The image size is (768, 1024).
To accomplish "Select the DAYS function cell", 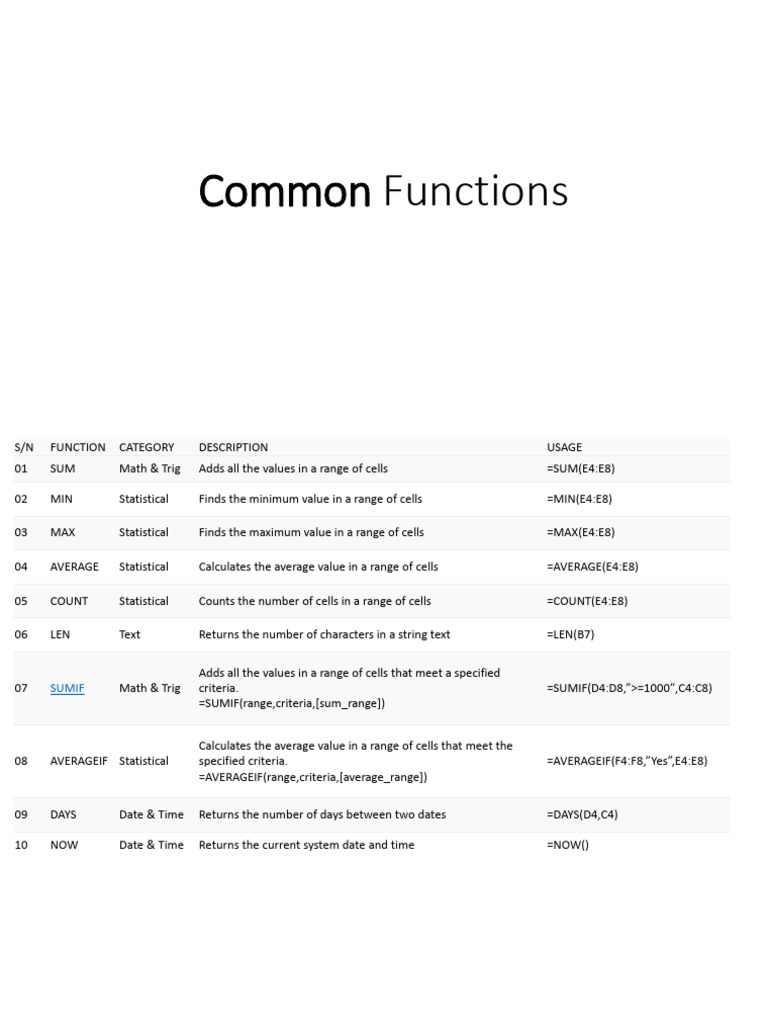I will [x=63, y=814].
